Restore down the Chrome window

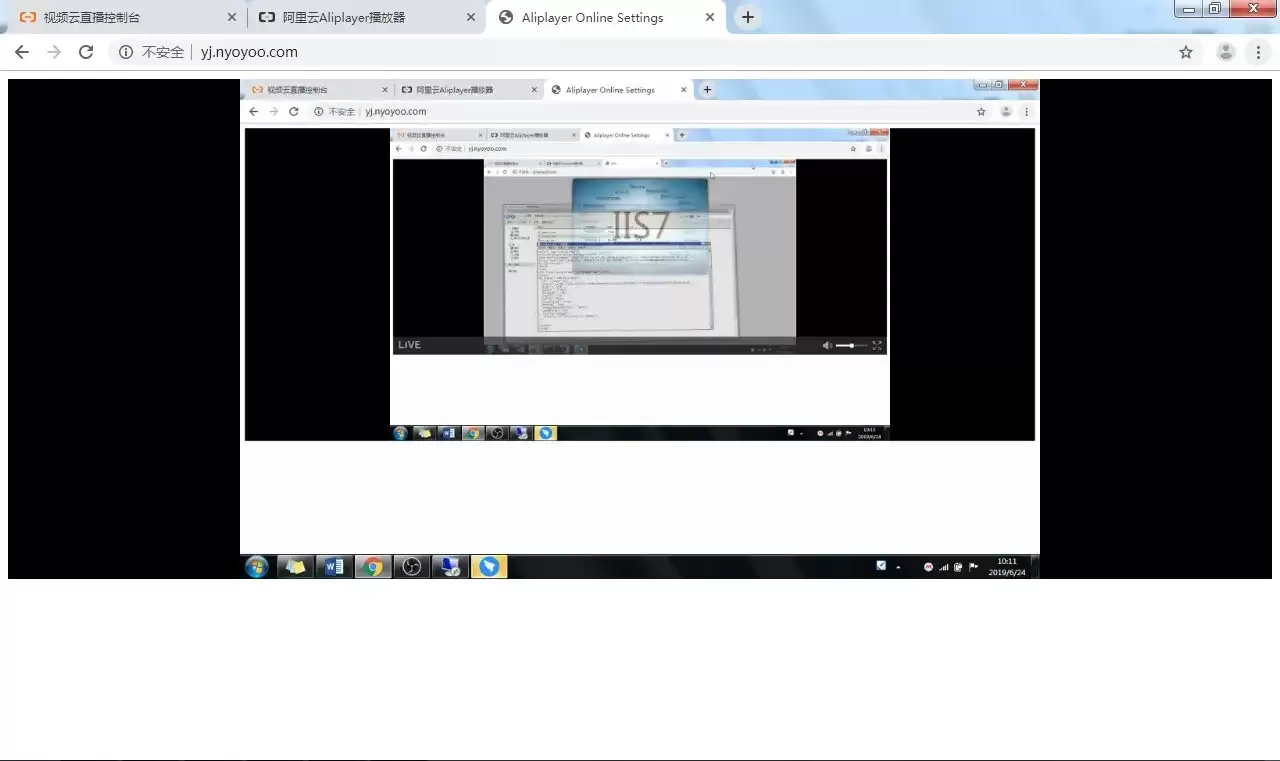coord(1215,9)
